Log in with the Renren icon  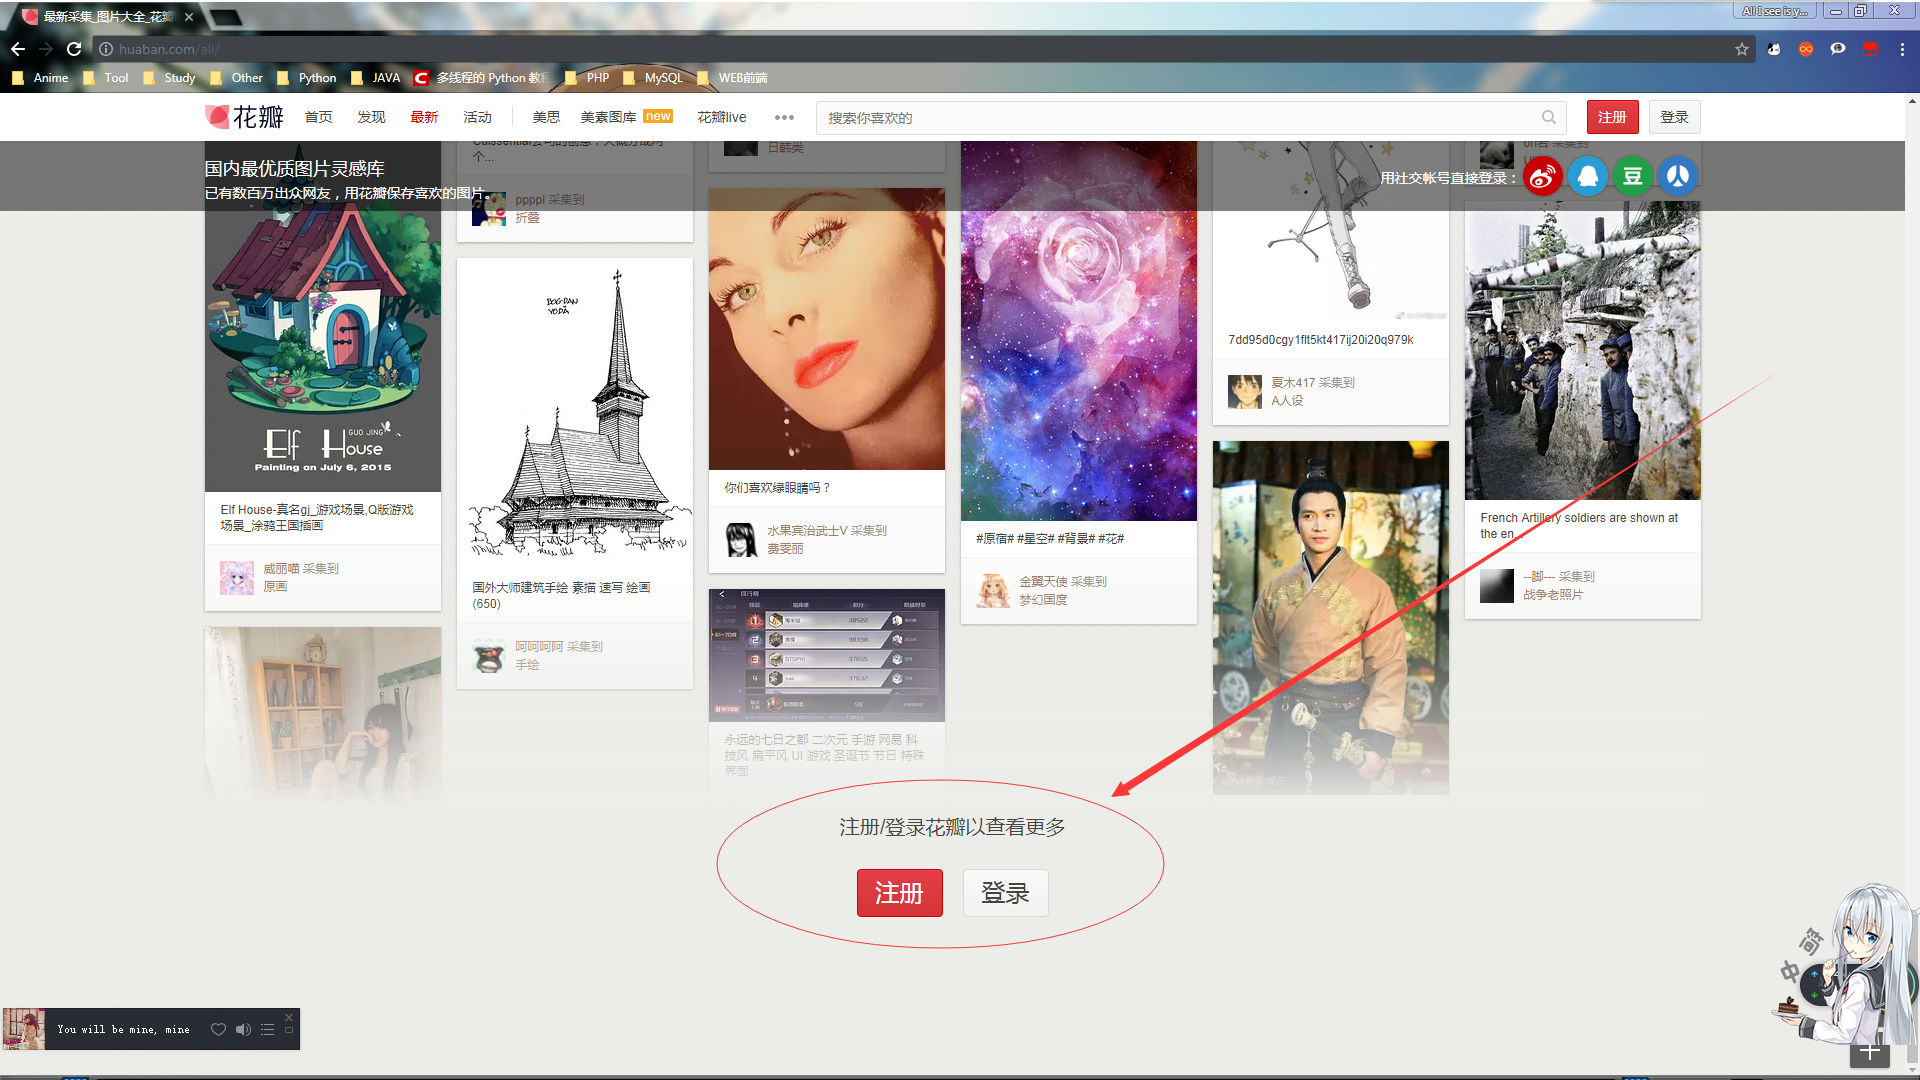[1677, 177]
